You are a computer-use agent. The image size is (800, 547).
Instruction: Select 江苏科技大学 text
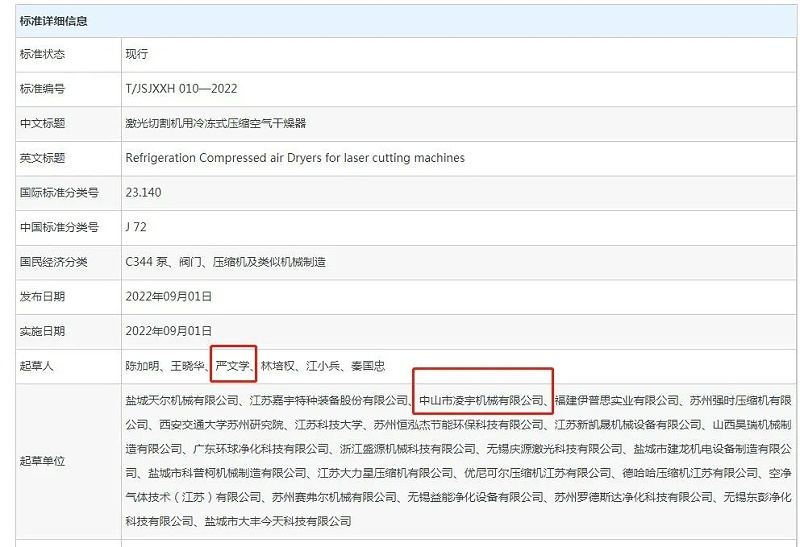[x=329, y=425]
